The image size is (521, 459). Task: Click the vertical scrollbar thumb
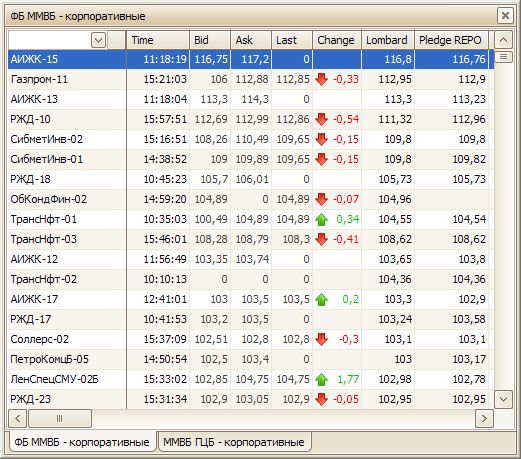click(x=503, y=57)
